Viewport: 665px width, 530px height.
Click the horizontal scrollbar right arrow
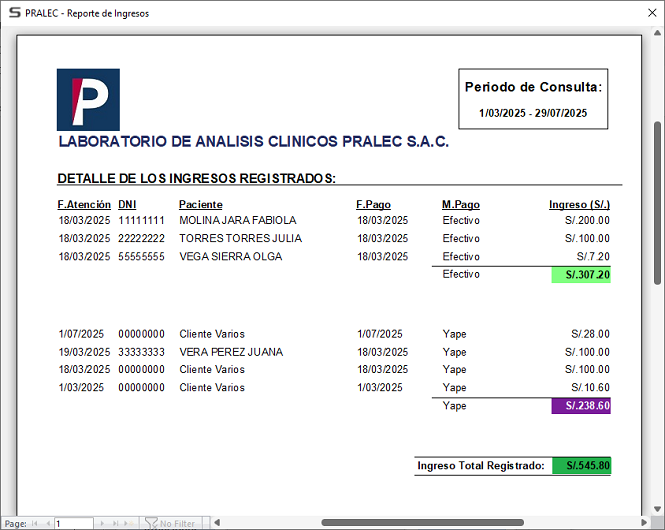click(x=642, y=523)
